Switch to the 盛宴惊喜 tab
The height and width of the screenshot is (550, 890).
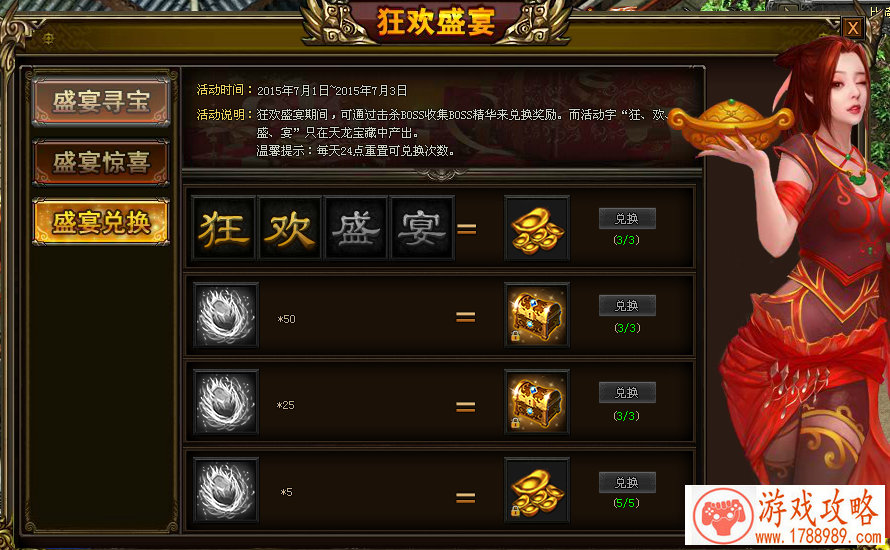[101, 162]
